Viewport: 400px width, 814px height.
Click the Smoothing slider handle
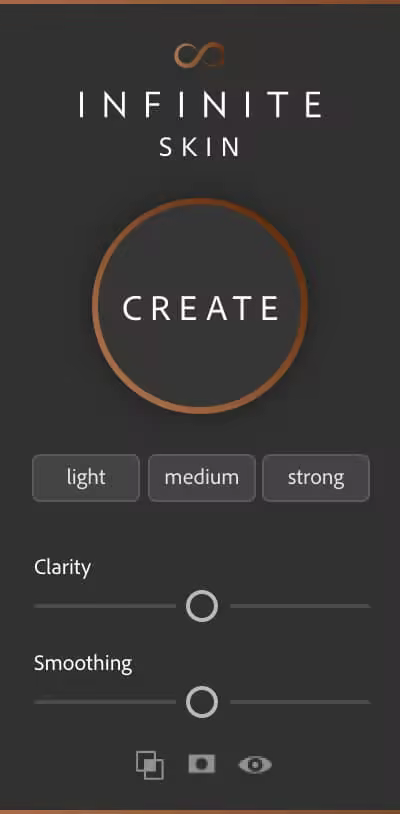202,702
